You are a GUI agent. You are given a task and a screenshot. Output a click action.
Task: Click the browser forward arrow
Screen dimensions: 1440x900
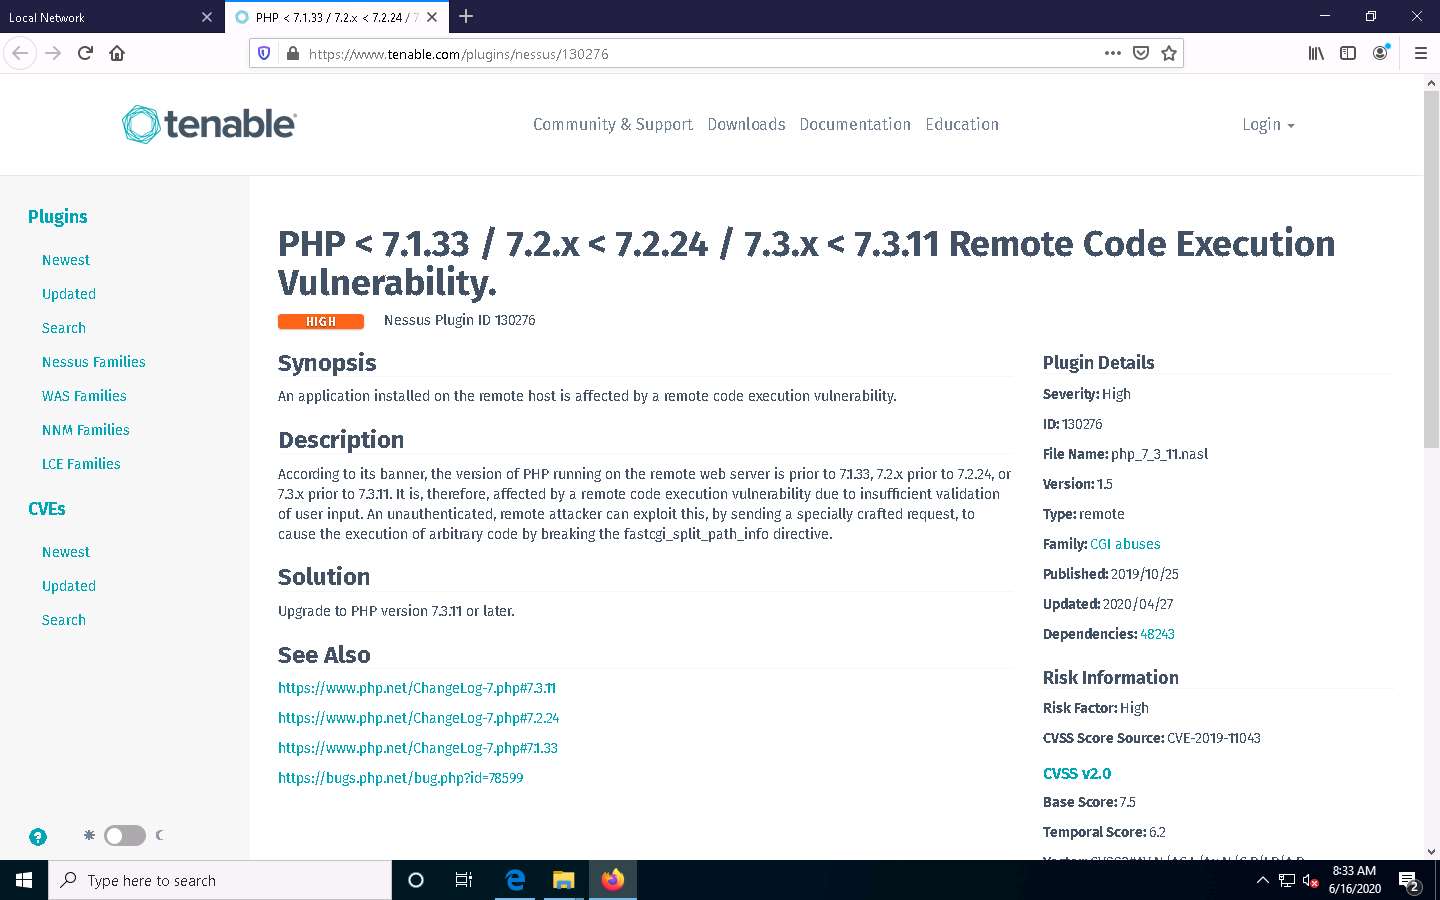(x=53, y=53)
